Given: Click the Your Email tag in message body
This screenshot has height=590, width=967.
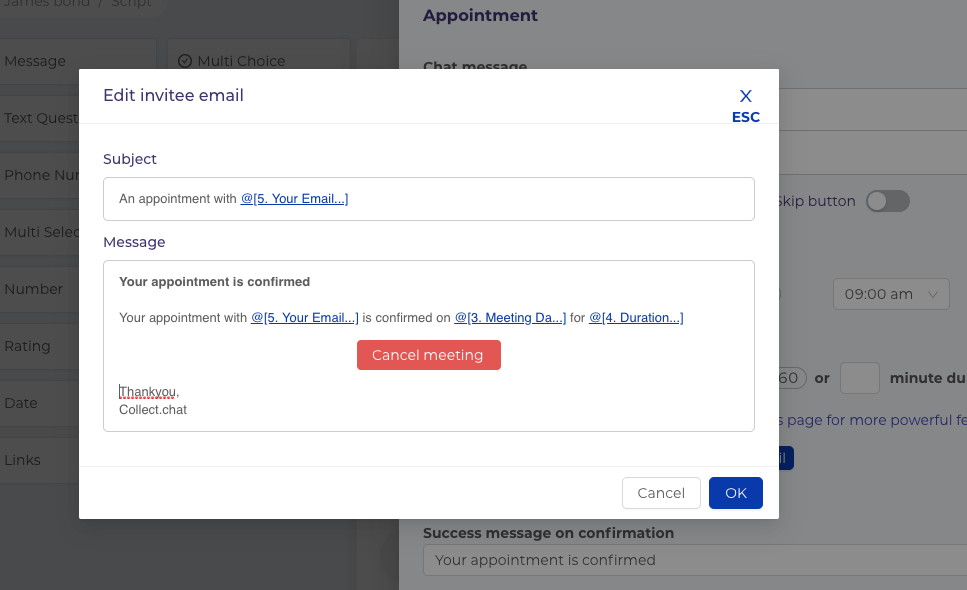Looking at the screenshot, I should [305, 318].
